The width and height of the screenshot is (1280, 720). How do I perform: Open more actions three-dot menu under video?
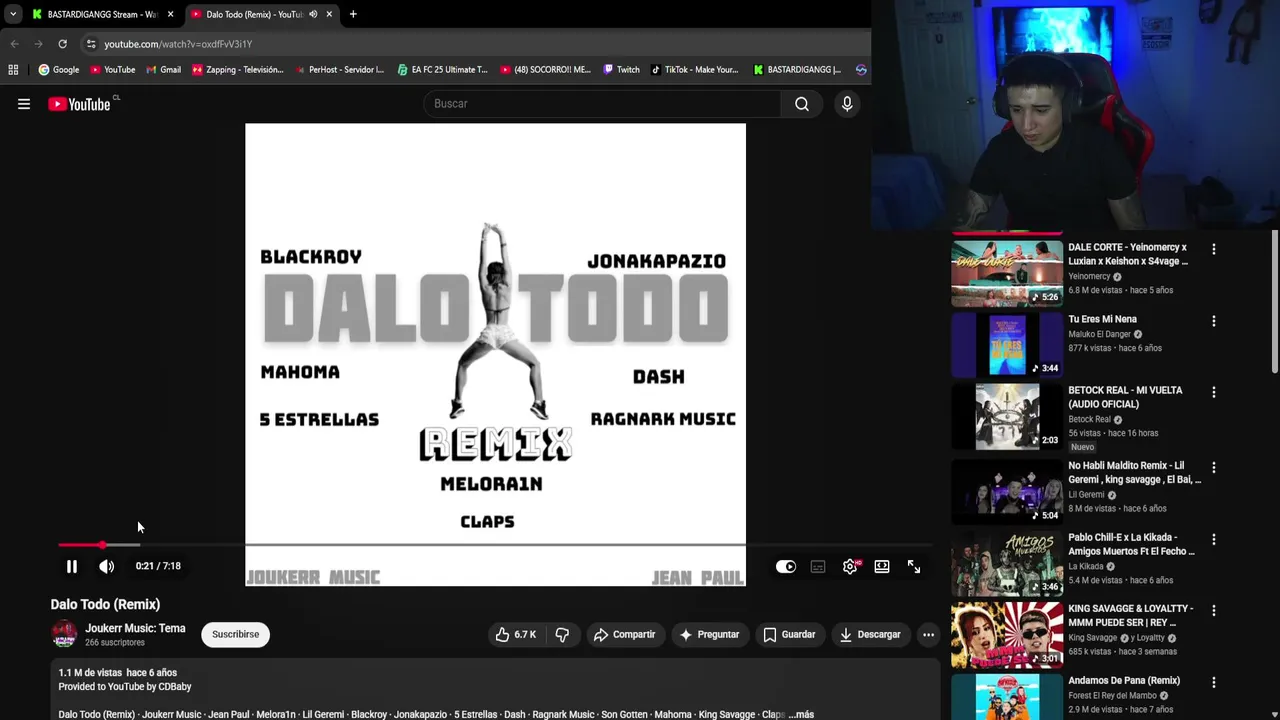(928, 635)
